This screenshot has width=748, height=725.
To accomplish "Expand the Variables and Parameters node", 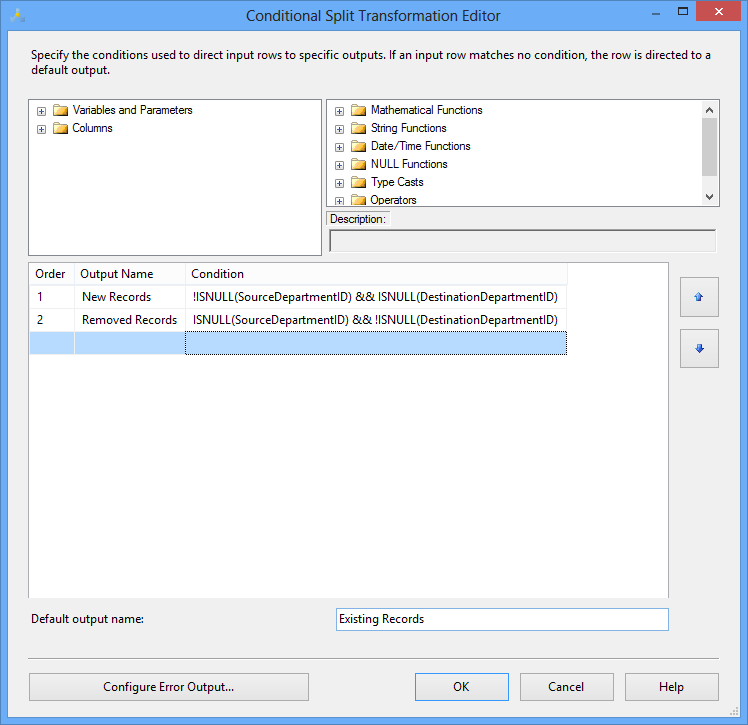I will [x=41, y=111].
